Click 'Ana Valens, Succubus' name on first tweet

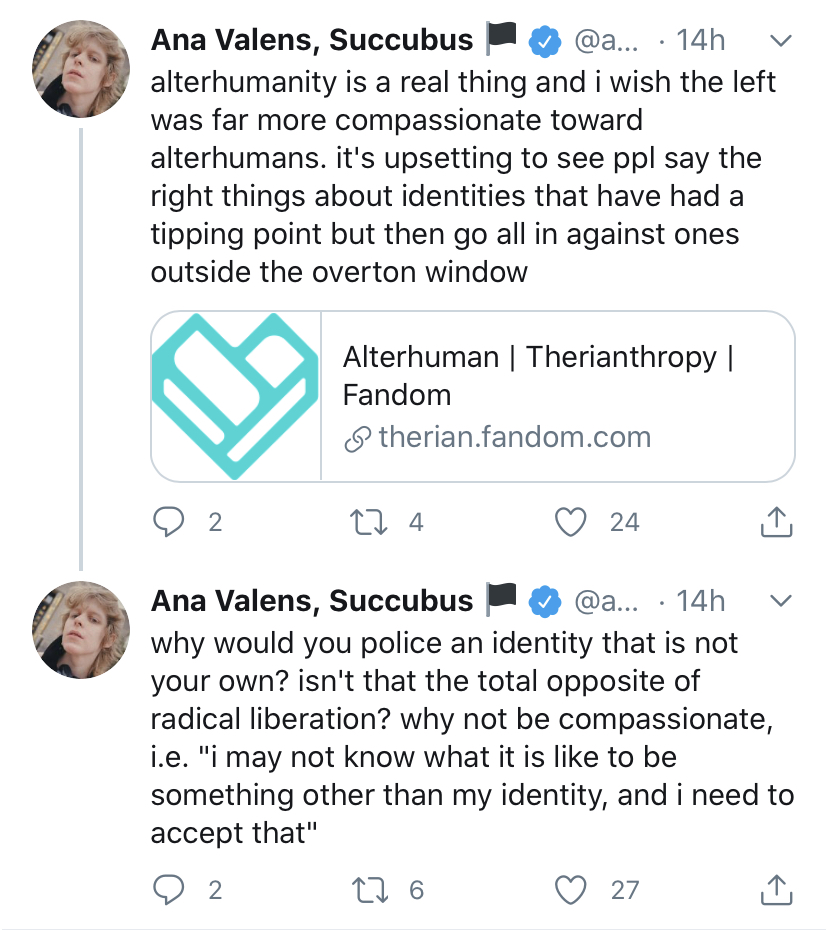click(x=311, y=40)
